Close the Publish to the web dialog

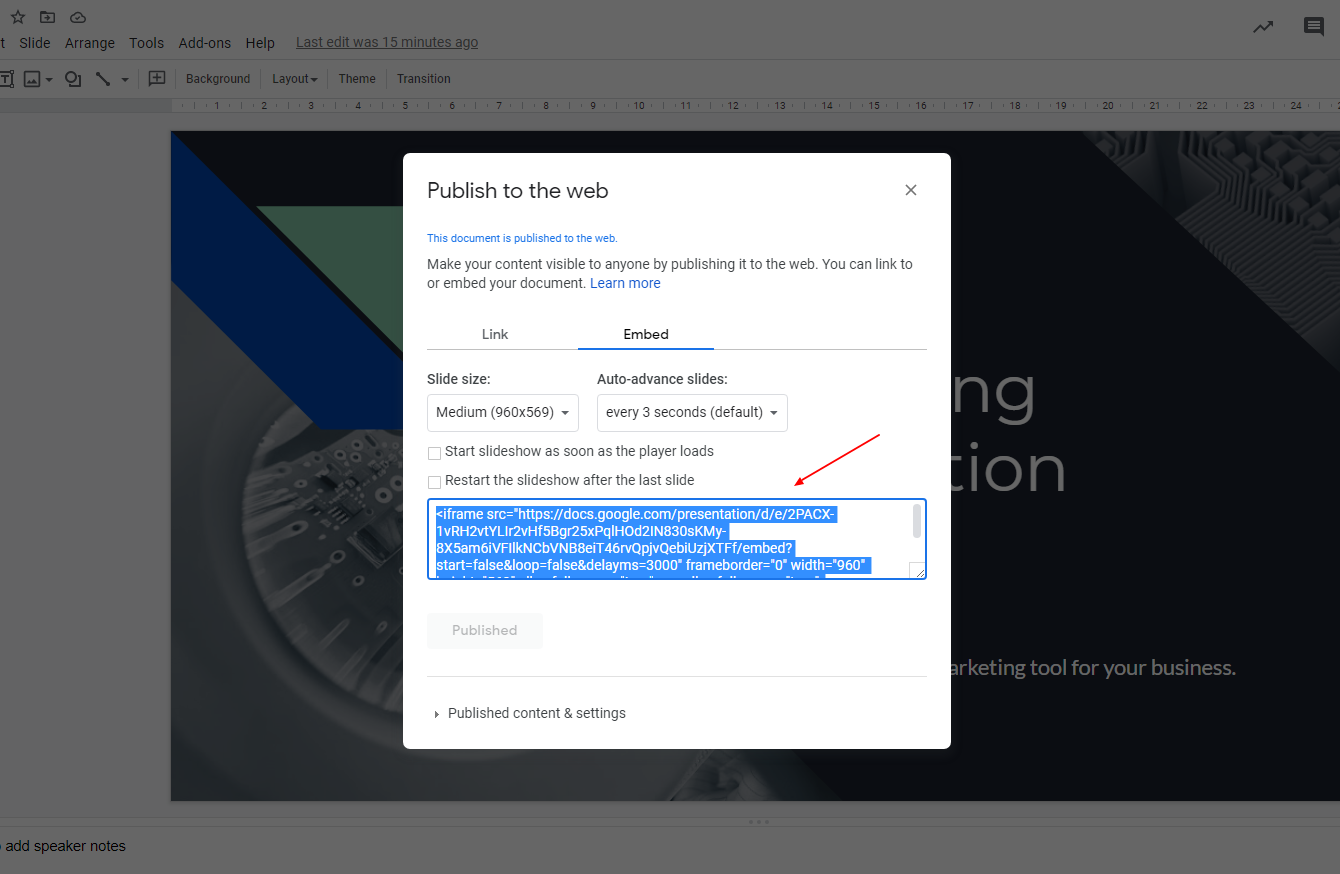[910, 190]
